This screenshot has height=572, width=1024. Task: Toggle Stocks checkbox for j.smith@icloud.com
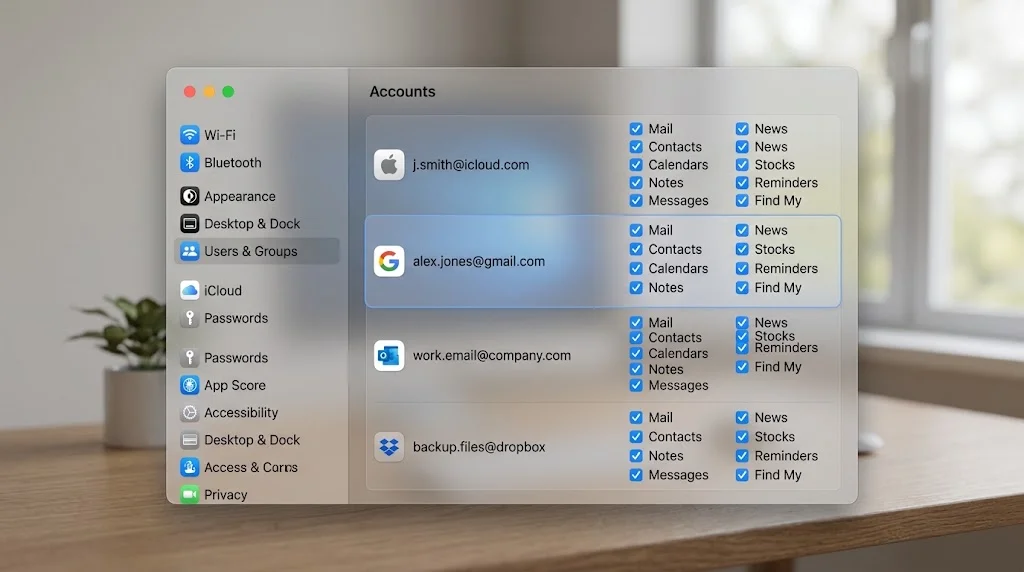pyautogui.click(x=742, y=165)
